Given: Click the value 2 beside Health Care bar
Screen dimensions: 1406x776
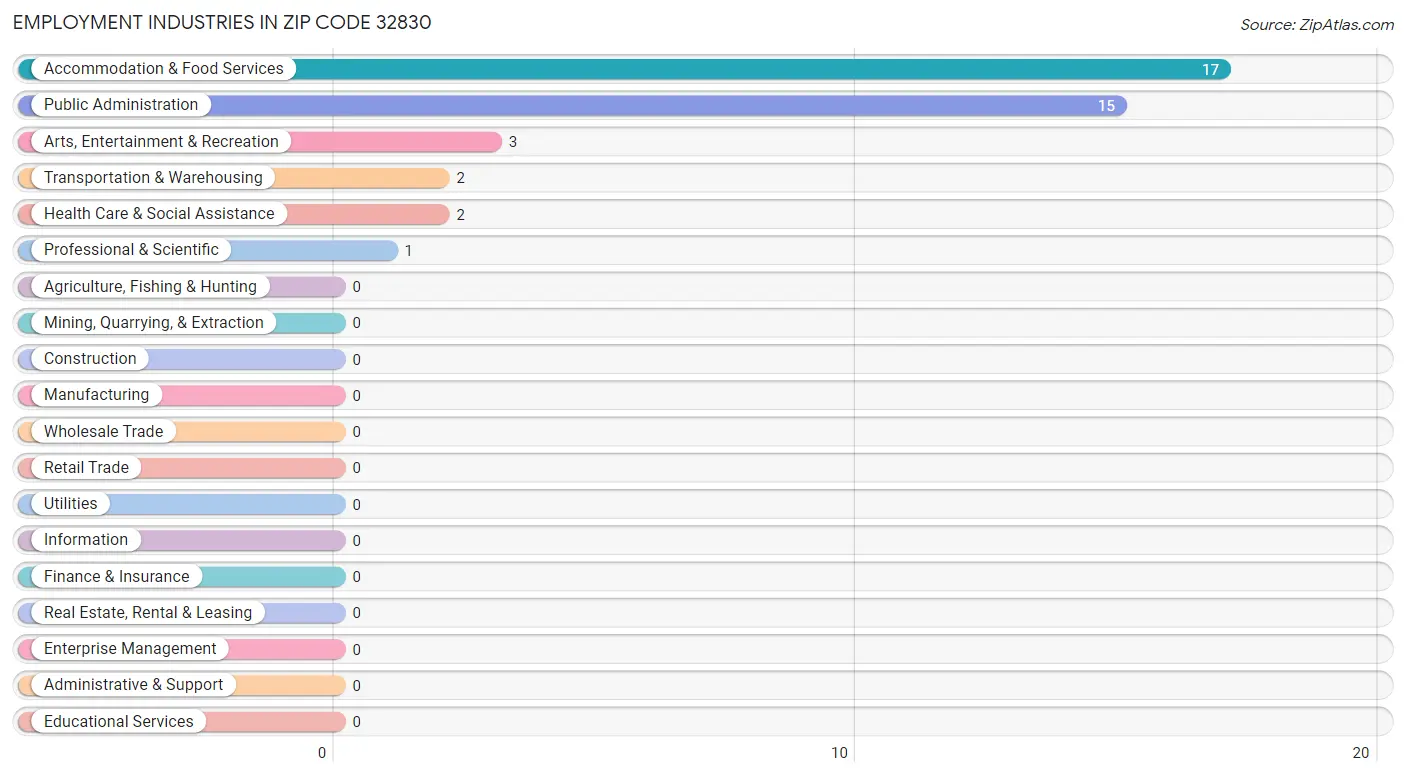Looking at the screenshot, I should pos(461,215).
